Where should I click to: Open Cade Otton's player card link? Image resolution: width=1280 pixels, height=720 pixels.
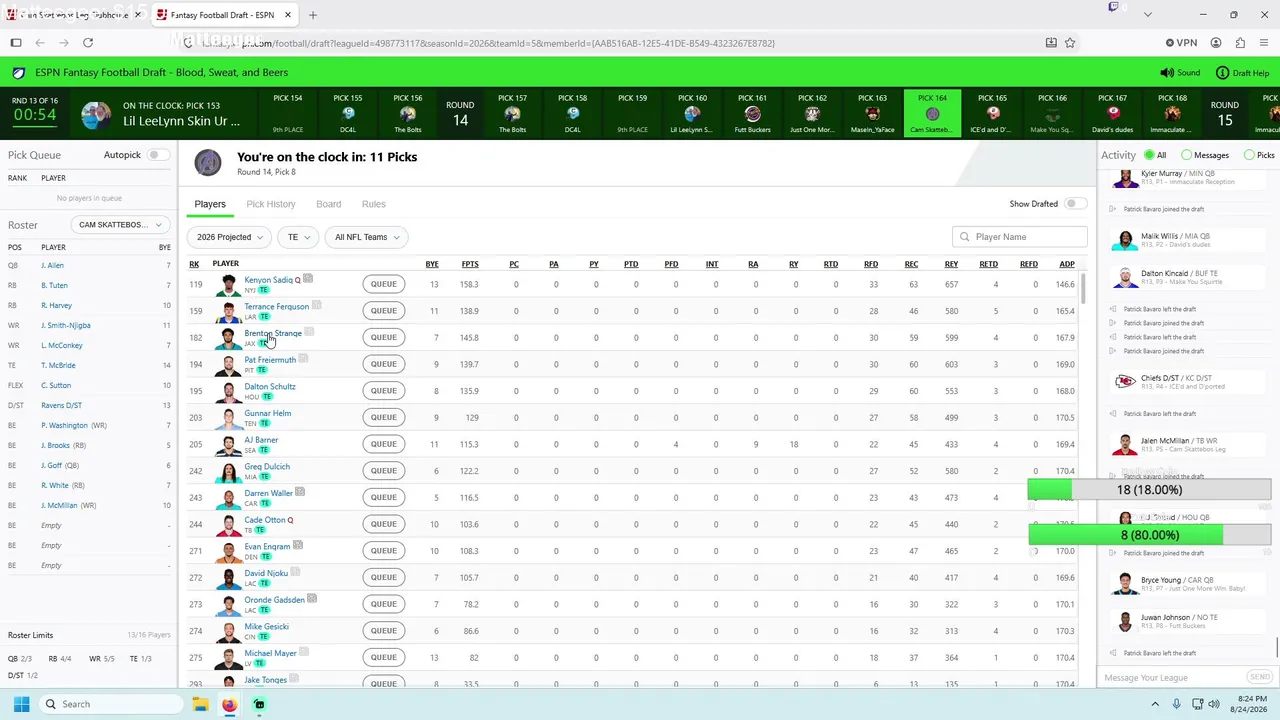[265, 520]
